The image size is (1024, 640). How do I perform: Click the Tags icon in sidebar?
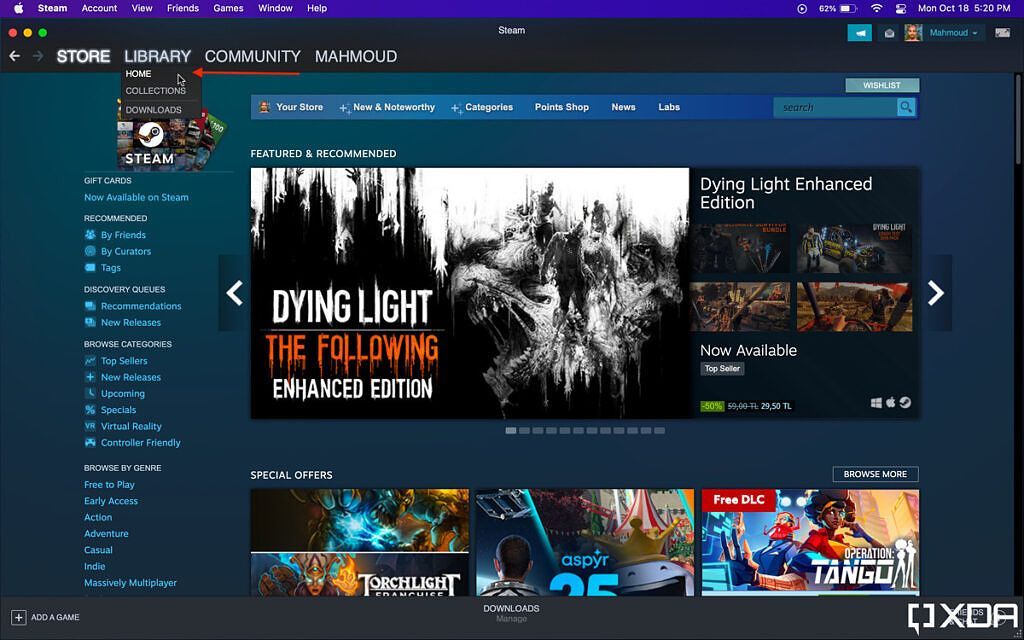90,267
